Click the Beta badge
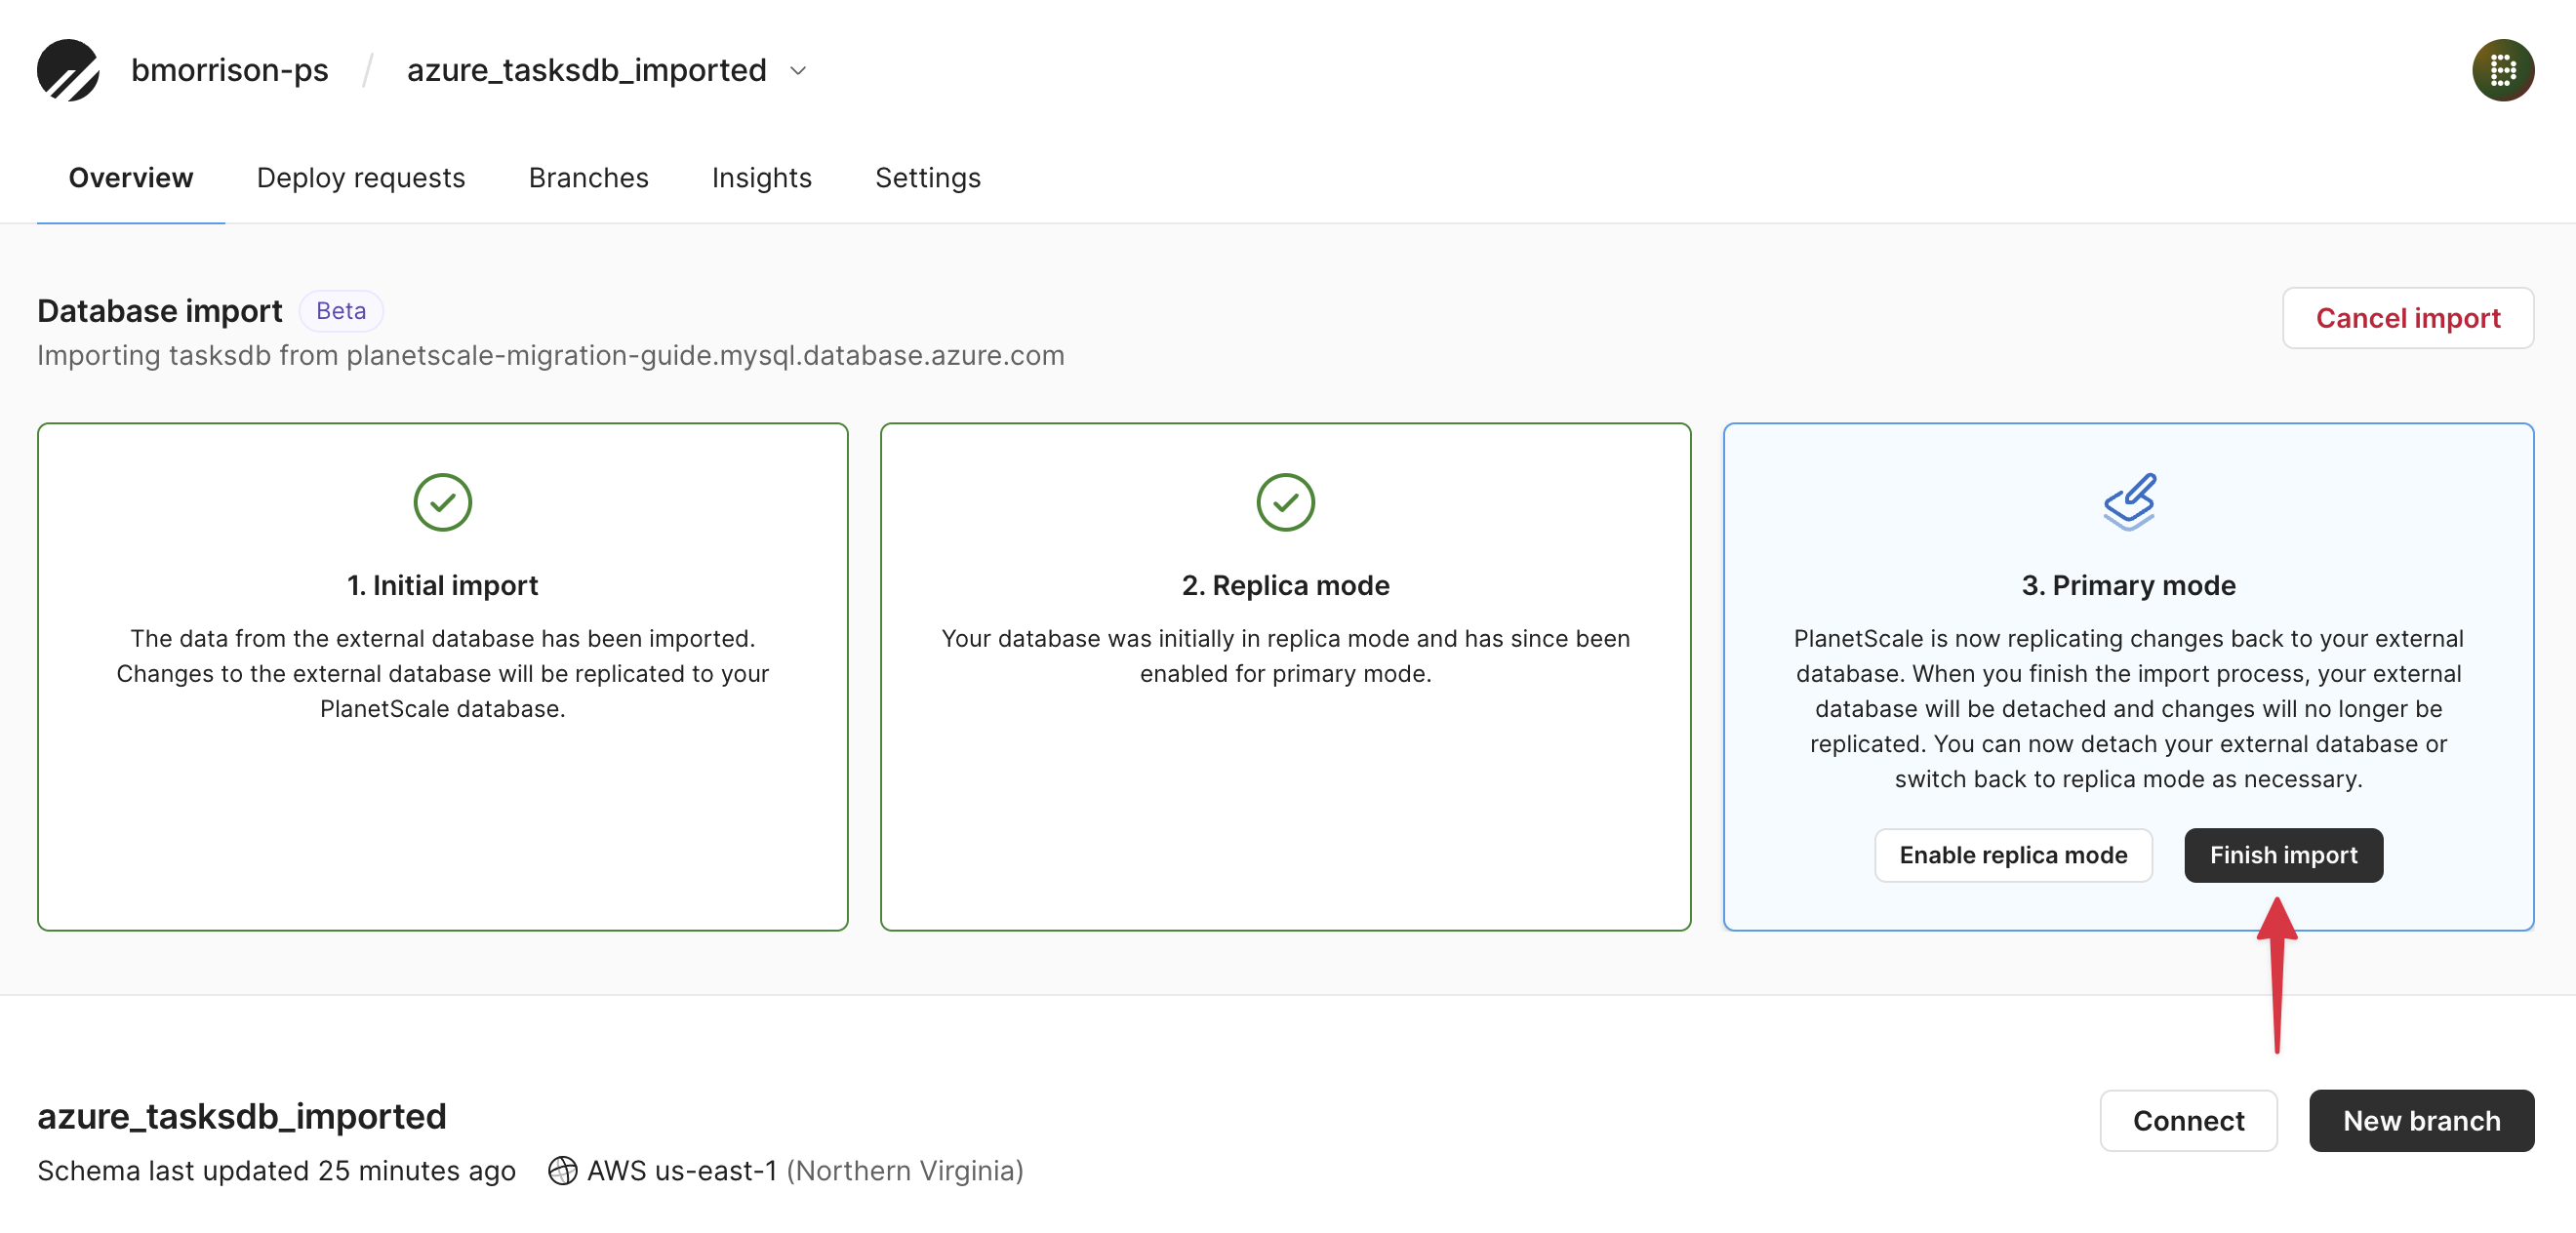 341,311
